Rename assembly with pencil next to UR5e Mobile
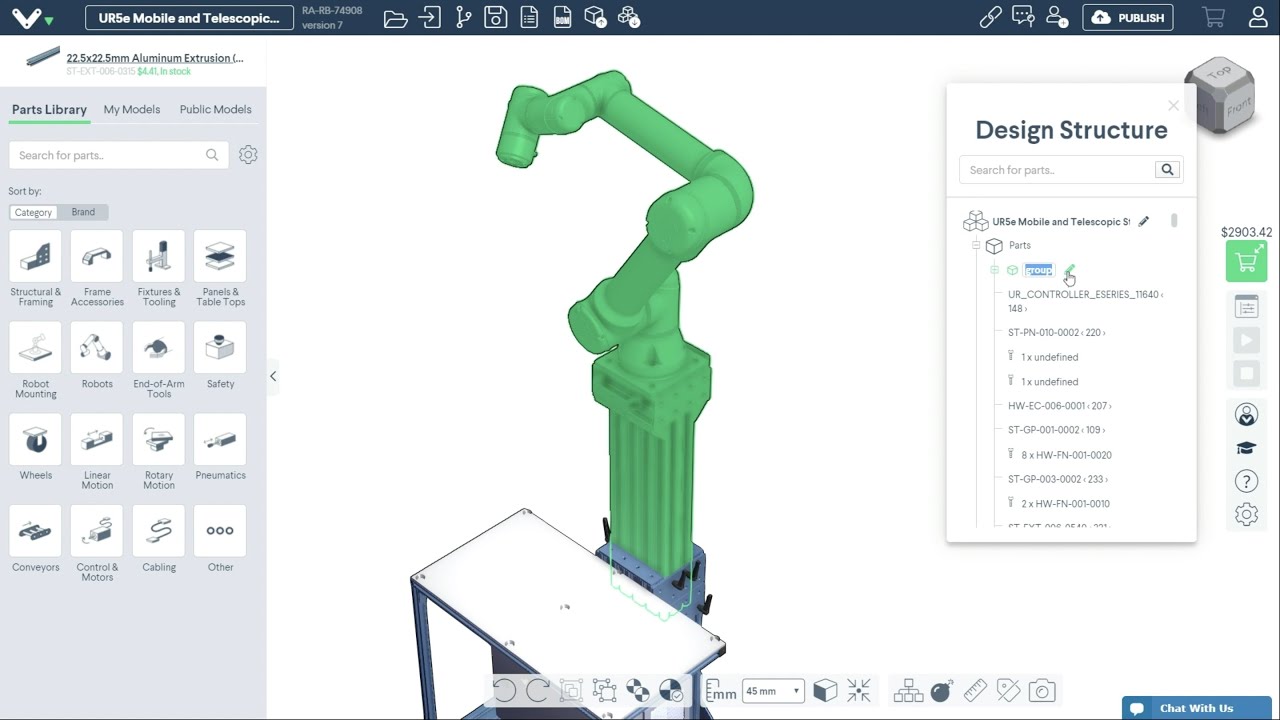 click(x=1144, y=222)
